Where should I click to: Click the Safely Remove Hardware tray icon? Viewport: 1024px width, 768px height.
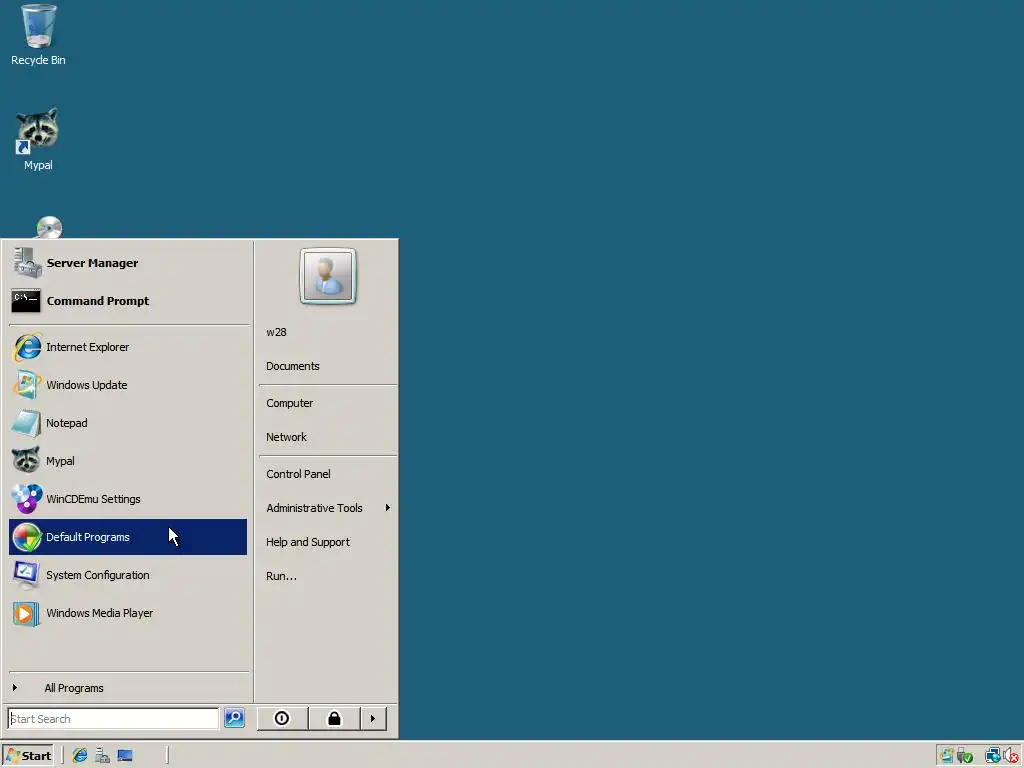coord(965,756)
